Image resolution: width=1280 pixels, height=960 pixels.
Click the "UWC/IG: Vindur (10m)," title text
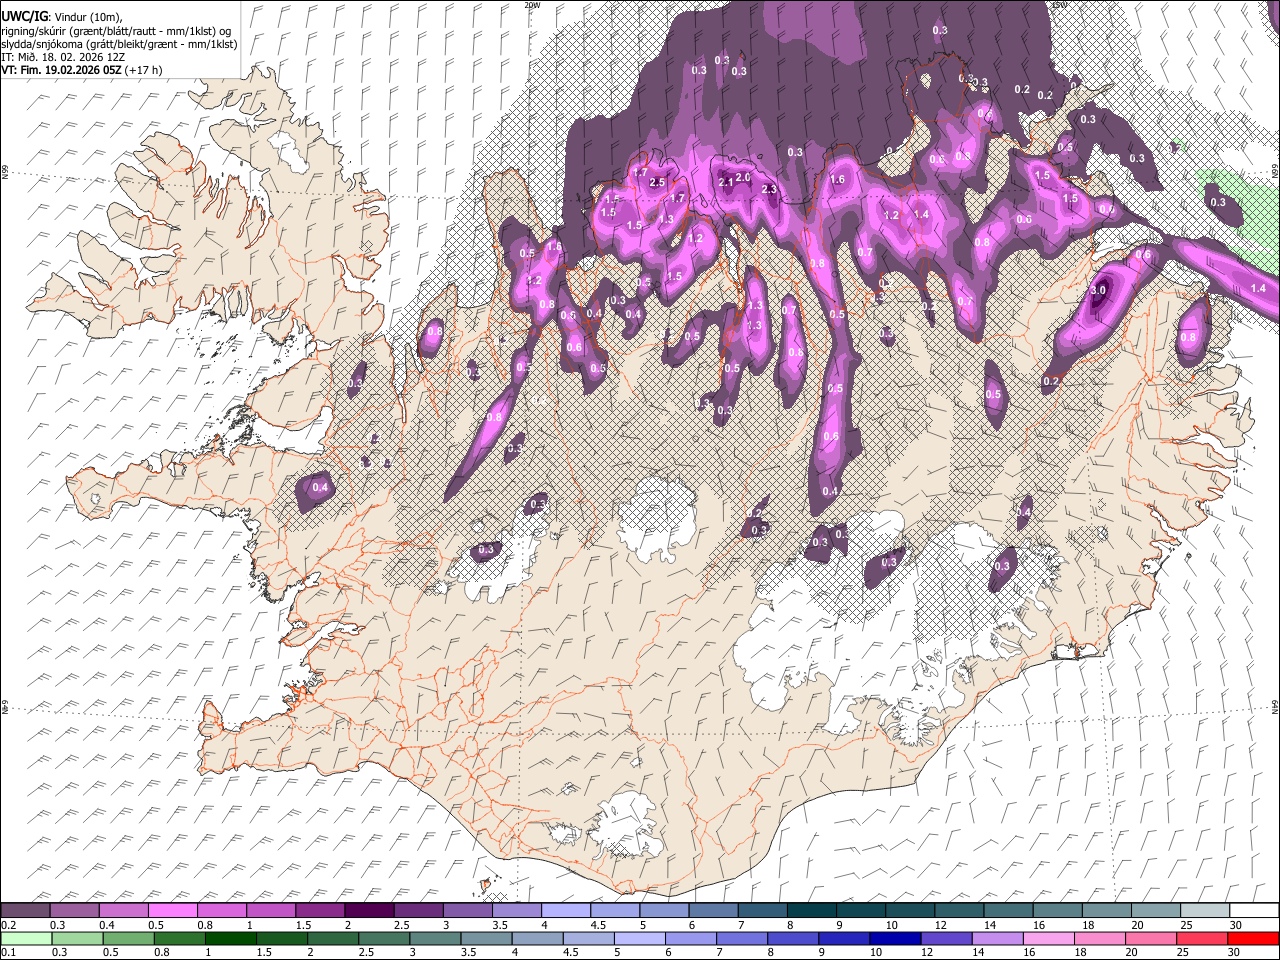[x=62, y=17]
